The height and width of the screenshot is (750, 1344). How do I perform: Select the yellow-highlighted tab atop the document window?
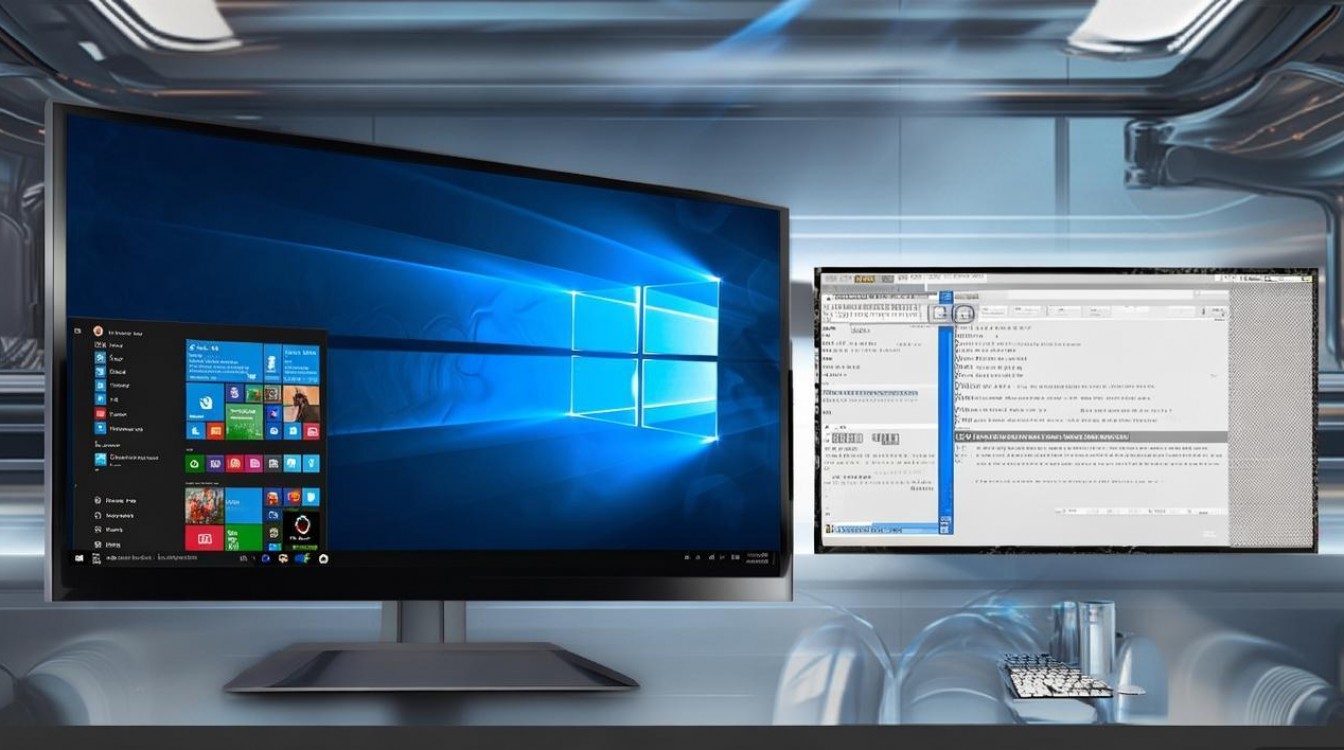[x=863, y=279]
